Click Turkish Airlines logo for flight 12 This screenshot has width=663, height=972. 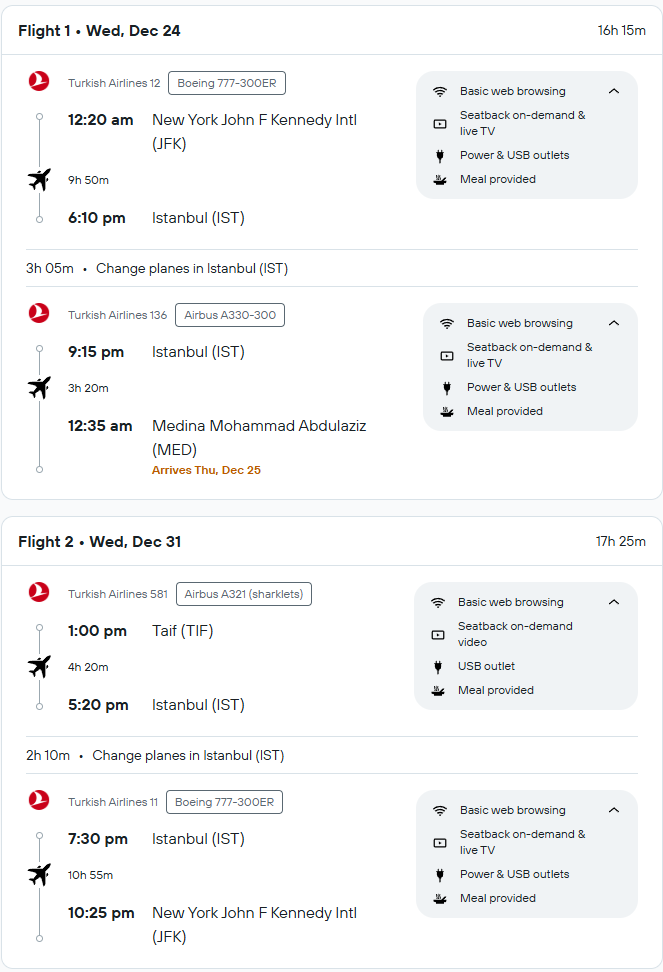pos(39,81)
